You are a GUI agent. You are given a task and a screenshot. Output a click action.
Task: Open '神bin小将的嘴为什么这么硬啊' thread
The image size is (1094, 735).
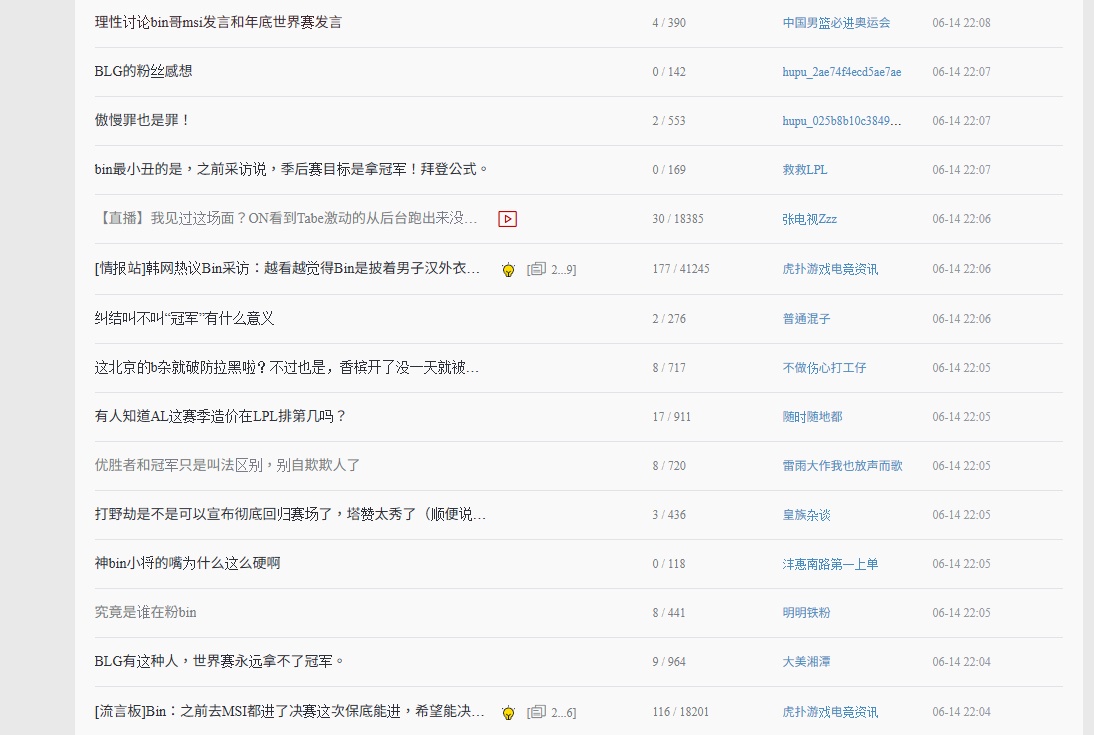click(x=187, y=563)
